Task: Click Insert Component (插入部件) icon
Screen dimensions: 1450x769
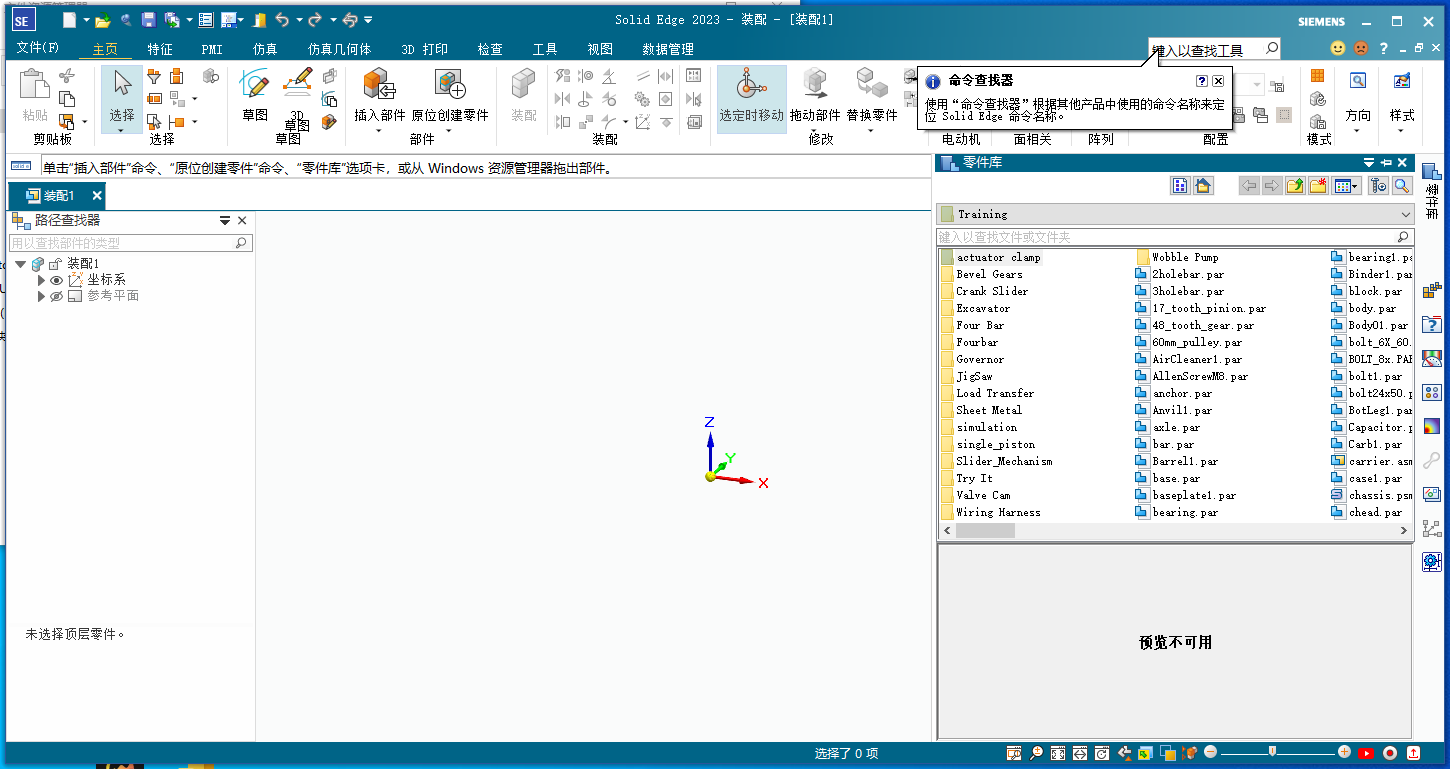Action: tap(379, 86)
